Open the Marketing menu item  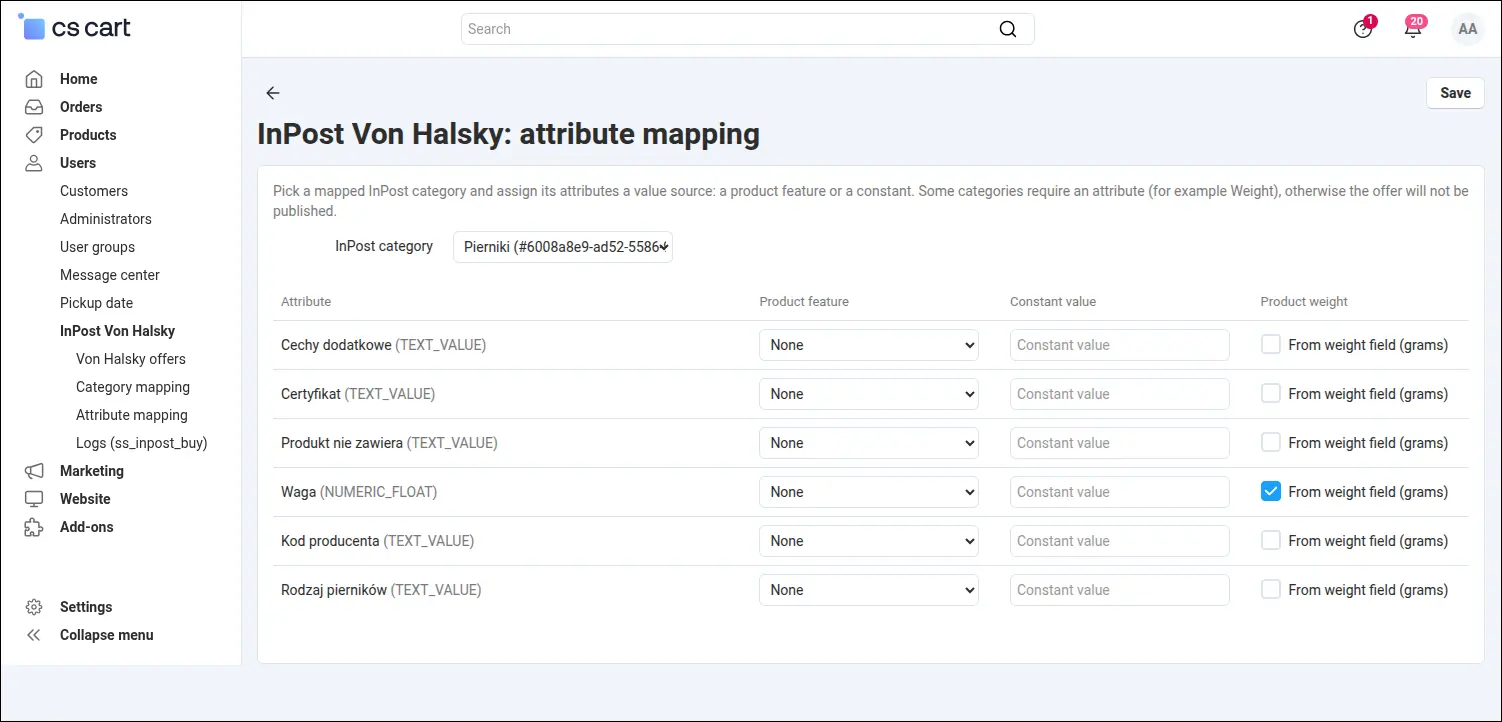(x=92, y=471)
